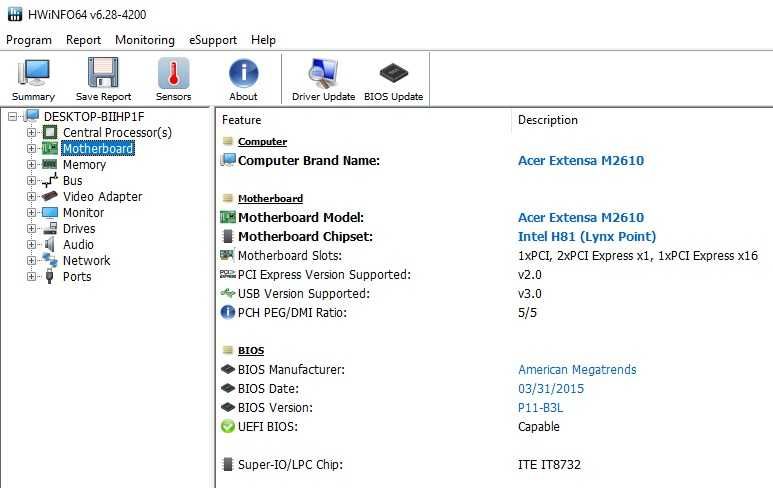
Task: Select Motherboard label in the tree
Action: click(x=98, y=148)
